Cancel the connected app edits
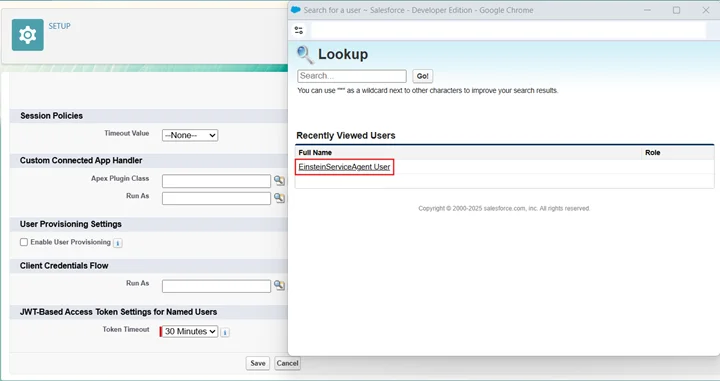This screenshot has width=720, height=381. [287, 363]
